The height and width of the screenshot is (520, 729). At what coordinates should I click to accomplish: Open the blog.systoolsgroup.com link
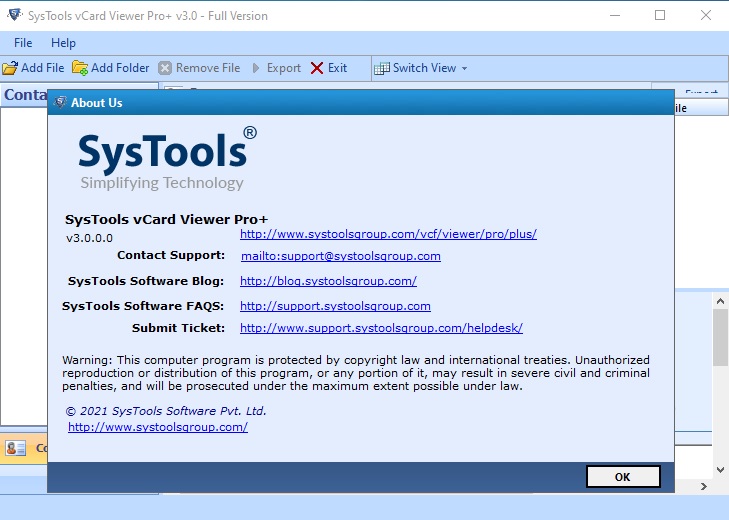pos(328,281)
